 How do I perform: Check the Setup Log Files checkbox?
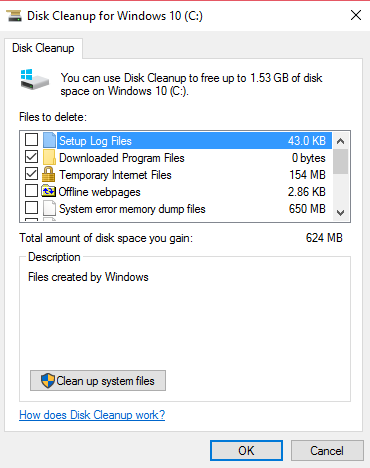(x=32, y=140)
